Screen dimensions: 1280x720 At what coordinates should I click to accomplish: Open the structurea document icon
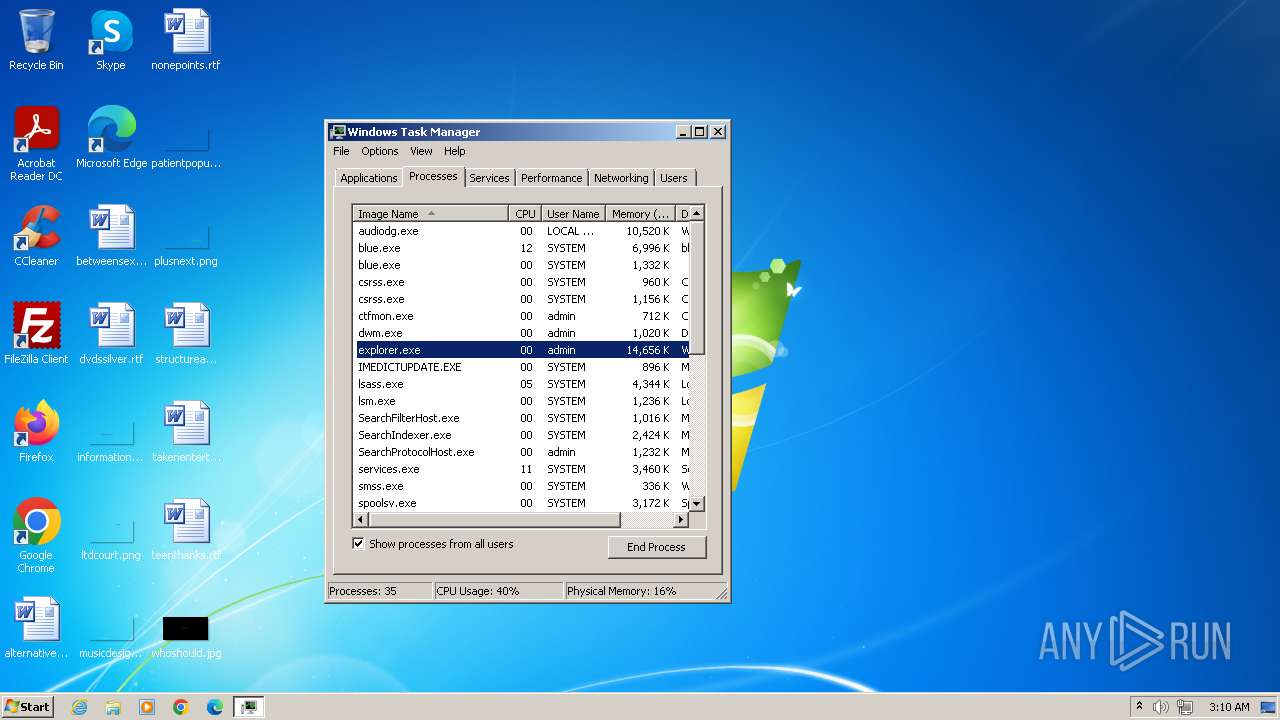pyautogui.click(x=186, y=334)
